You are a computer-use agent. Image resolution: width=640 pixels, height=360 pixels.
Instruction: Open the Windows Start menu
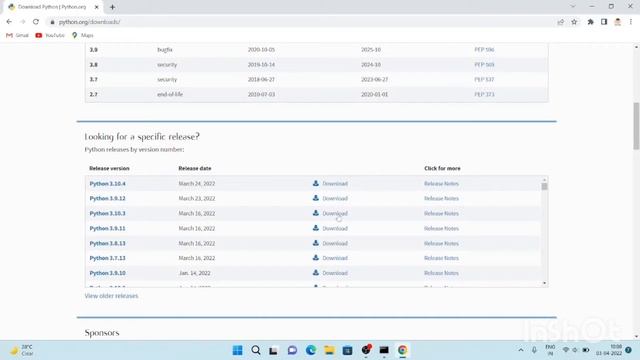[238, 350]
